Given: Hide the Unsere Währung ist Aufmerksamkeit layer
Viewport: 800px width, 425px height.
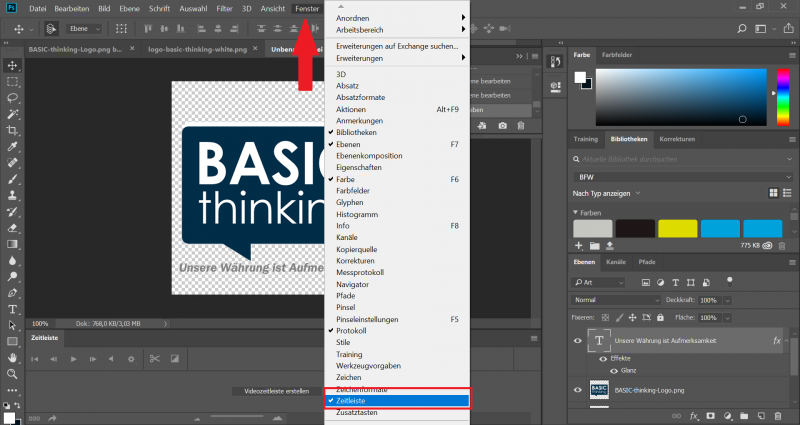Looking at the screenshot, I should 578,341.
